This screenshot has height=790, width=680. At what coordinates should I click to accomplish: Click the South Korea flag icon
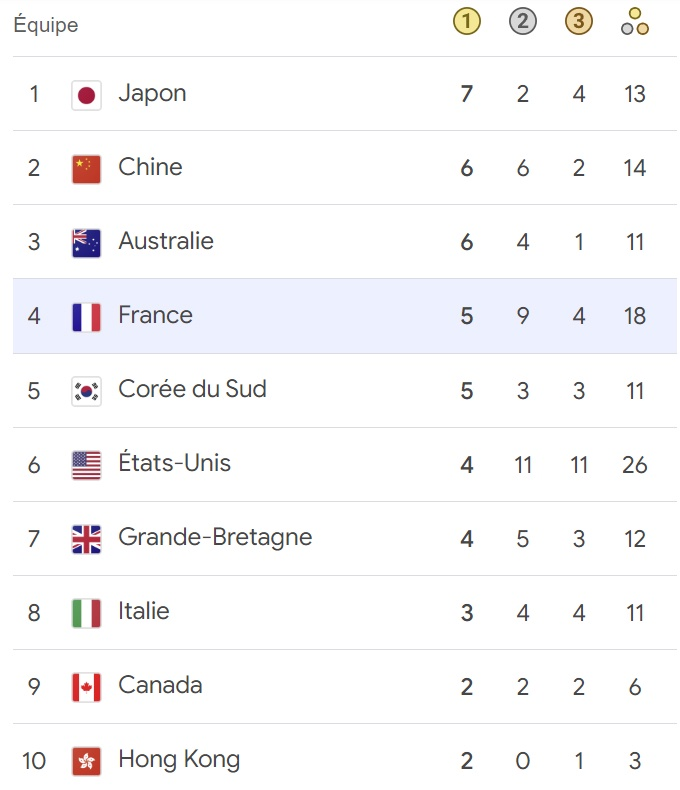point(87,391)
